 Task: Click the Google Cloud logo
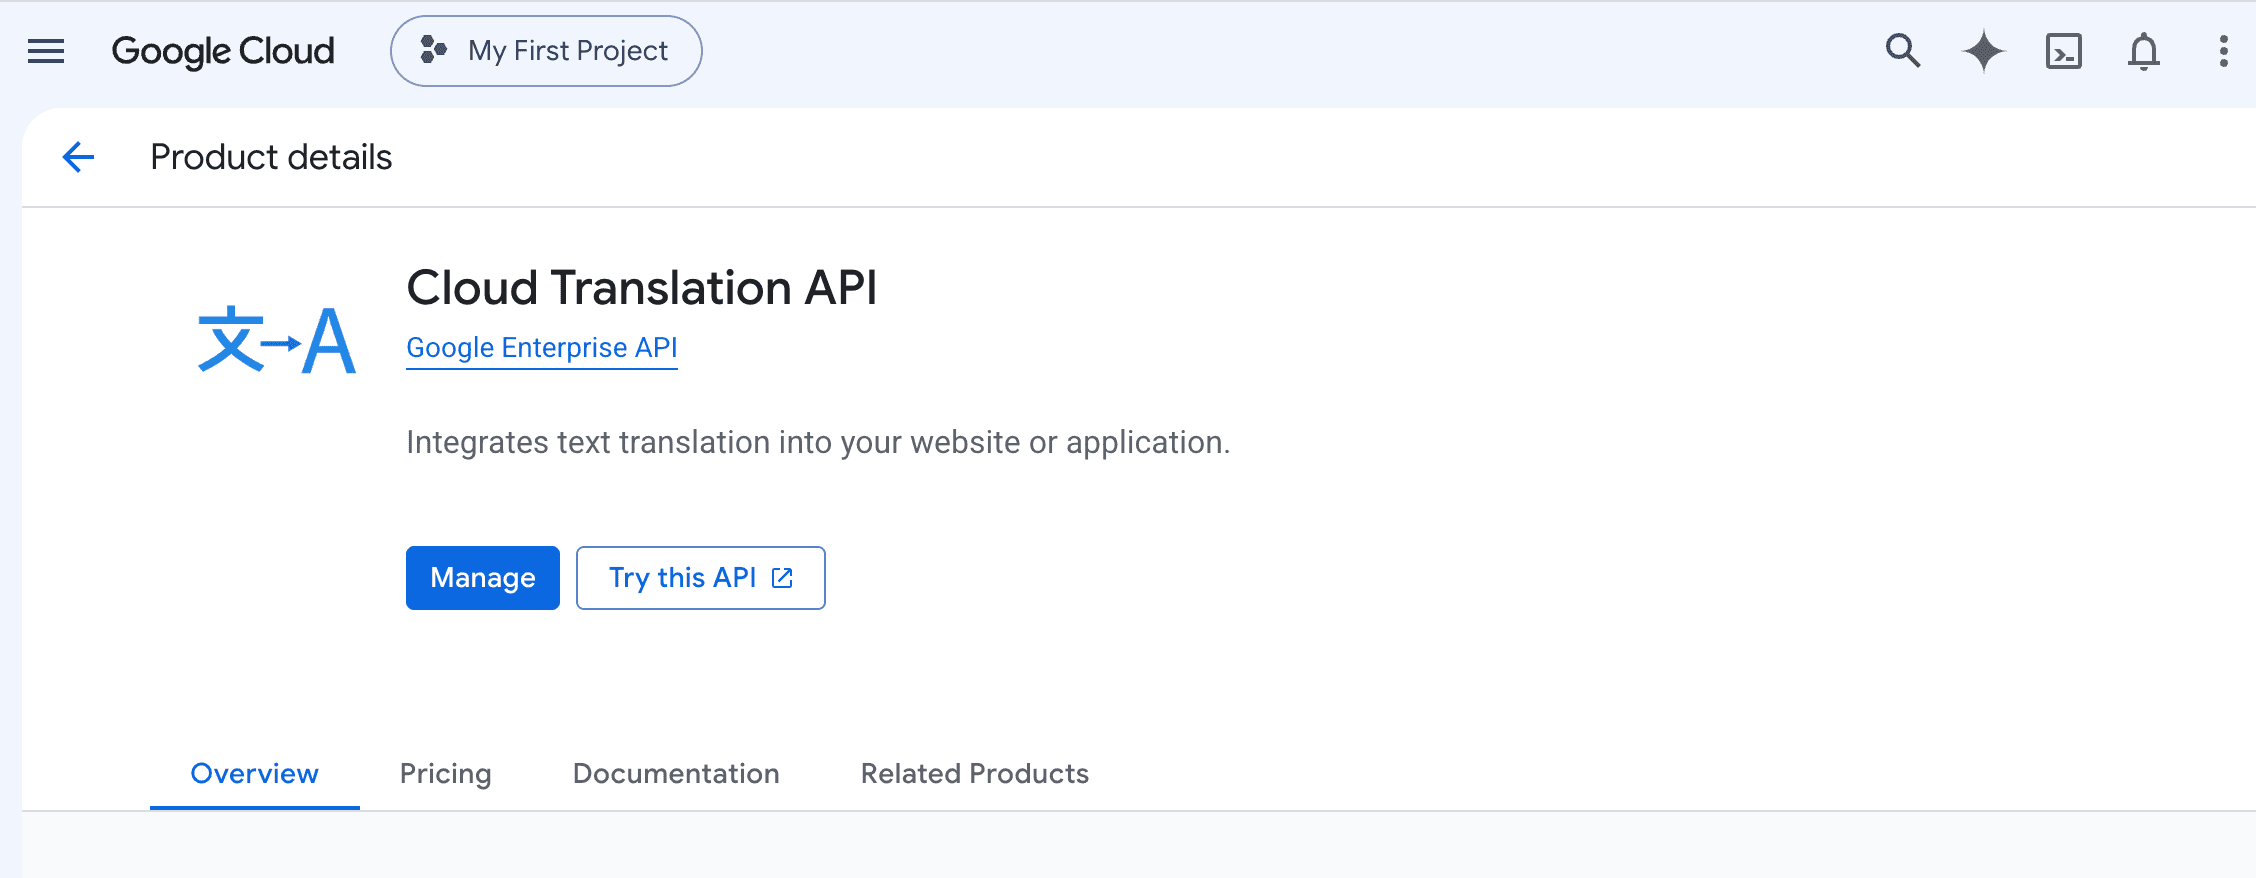click(223, 51)
